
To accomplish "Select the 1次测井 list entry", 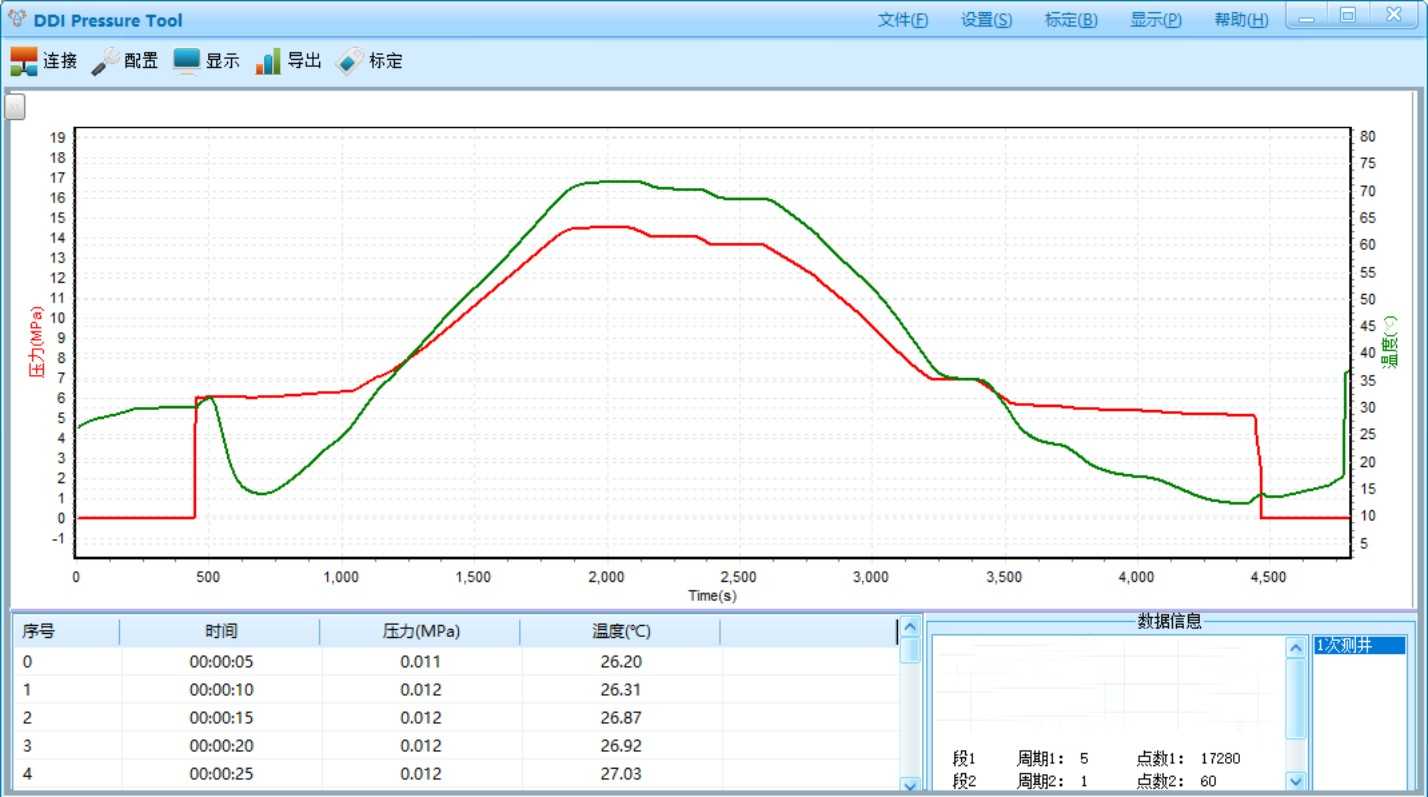I will (1359, 646).
